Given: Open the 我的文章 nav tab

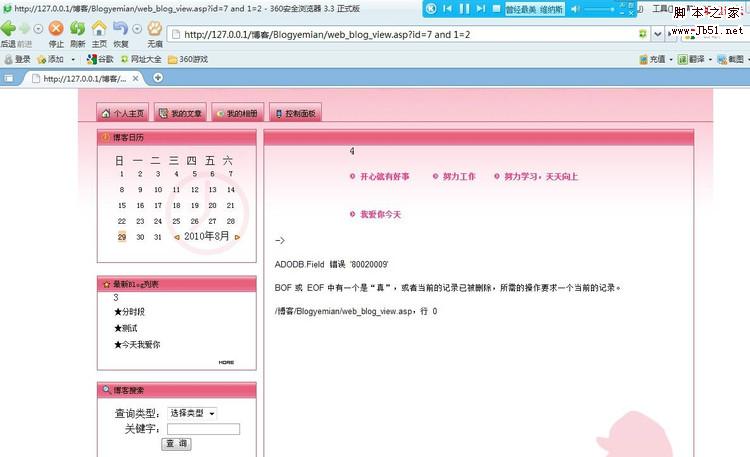Looking at the screenshot, I should click(x=180, y=113).
